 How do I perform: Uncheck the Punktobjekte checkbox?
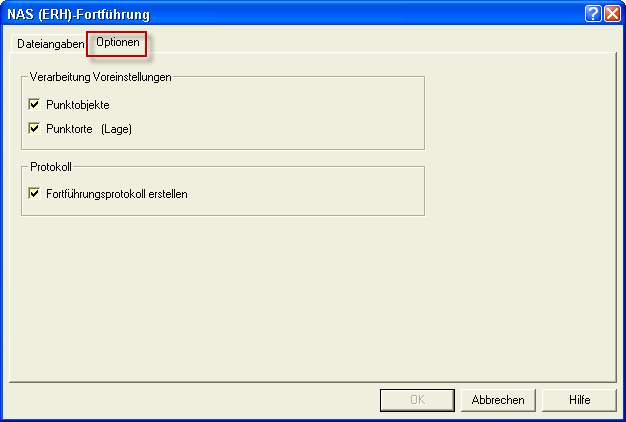click(x=34, y=105)
